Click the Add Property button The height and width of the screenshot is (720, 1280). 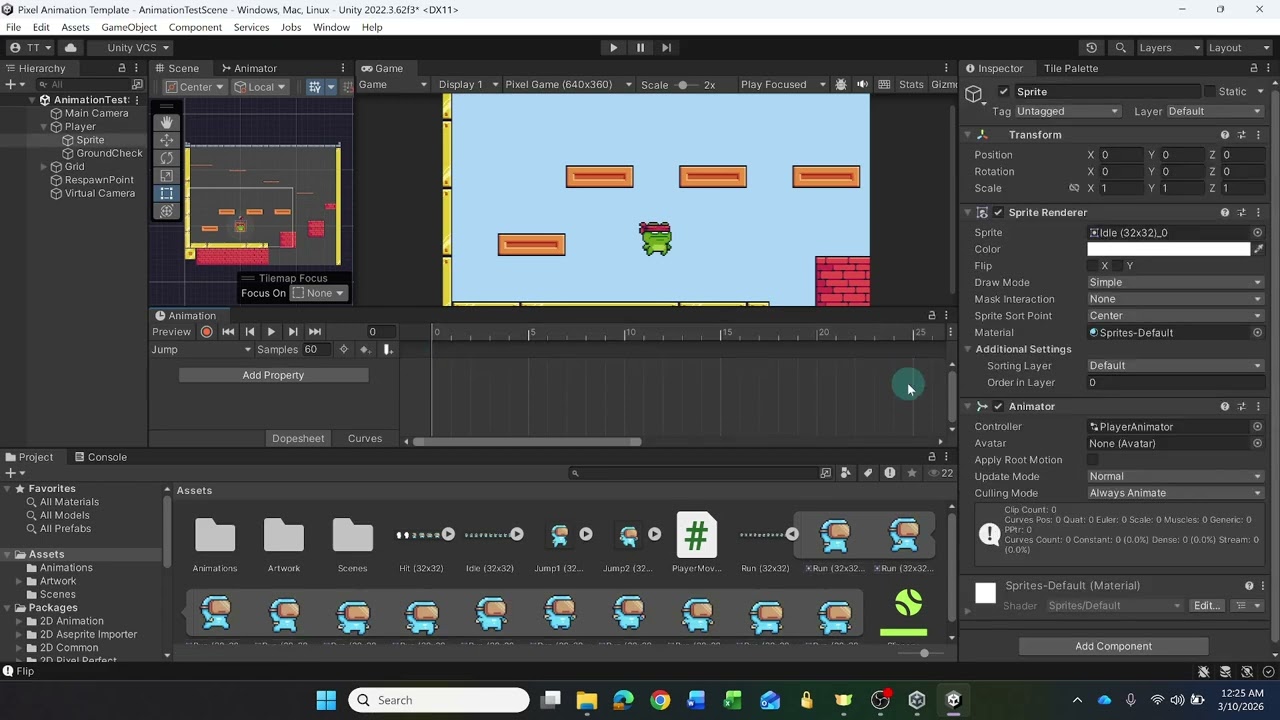[x=273, y=375]
